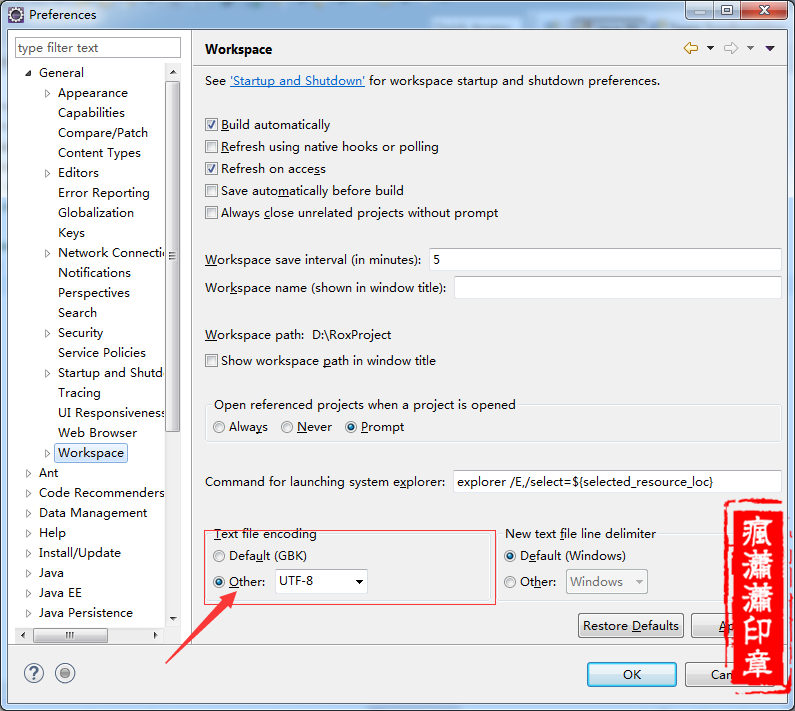795x711 pixels.
Task: Toggle Build automatically checkbox
Action: click(211, 125)
